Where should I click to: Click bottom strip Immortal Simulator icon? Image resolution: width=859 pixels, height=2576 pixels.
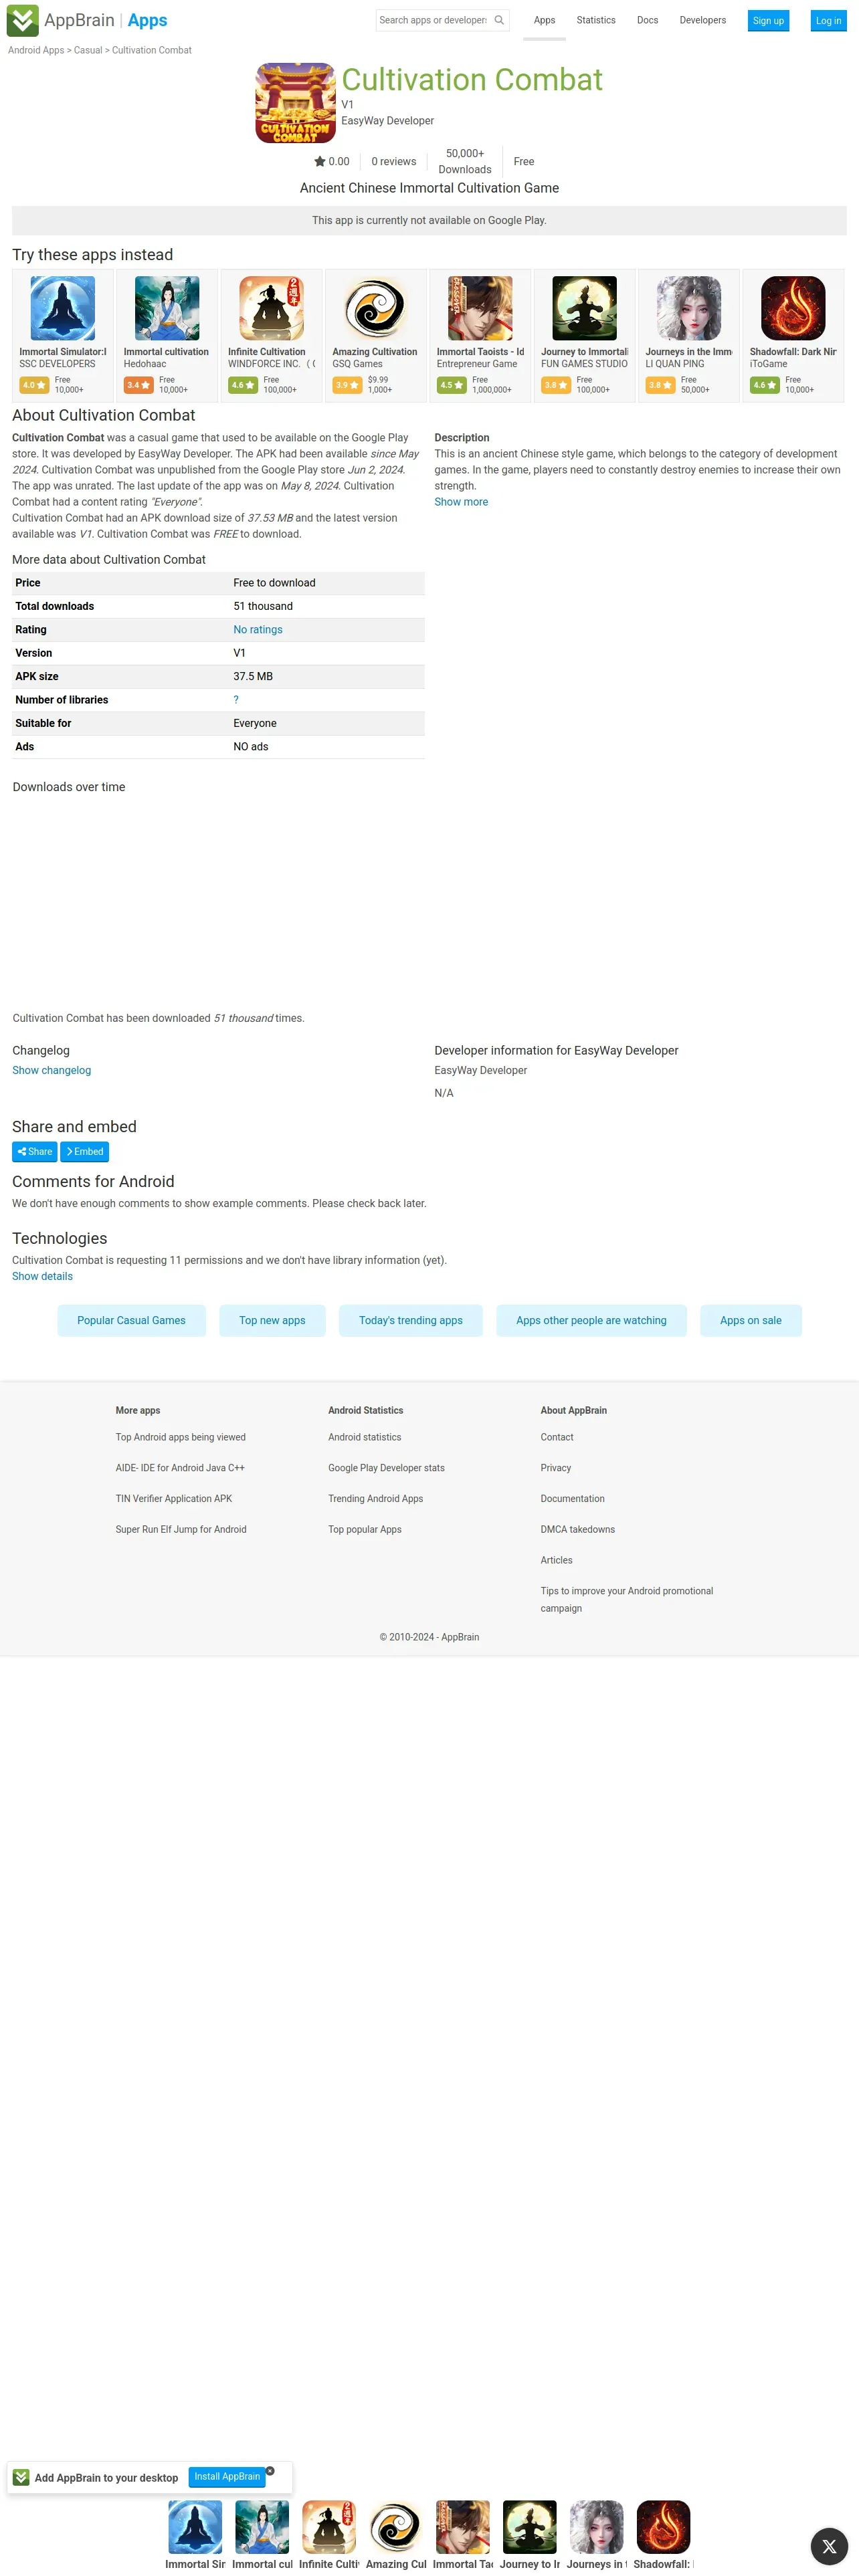tap(195, 2527)
